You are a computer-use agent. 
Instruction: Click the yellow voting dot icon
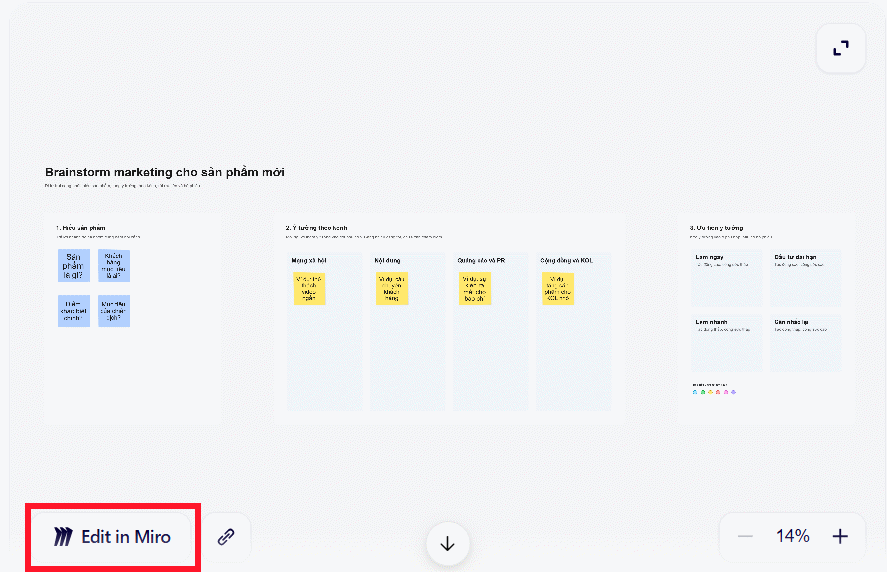[x=711, y=392]
